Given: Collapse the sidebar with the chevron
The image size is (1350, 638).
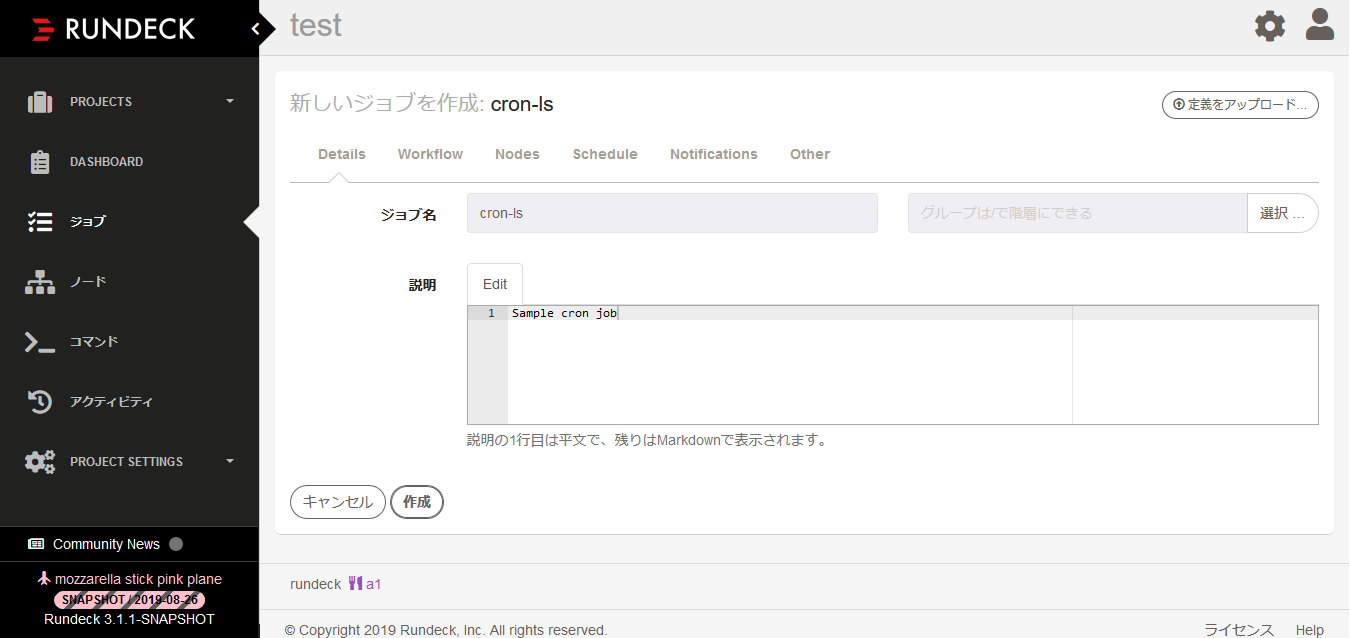Looking at the screenshot, I should click(x=257, y=29).
